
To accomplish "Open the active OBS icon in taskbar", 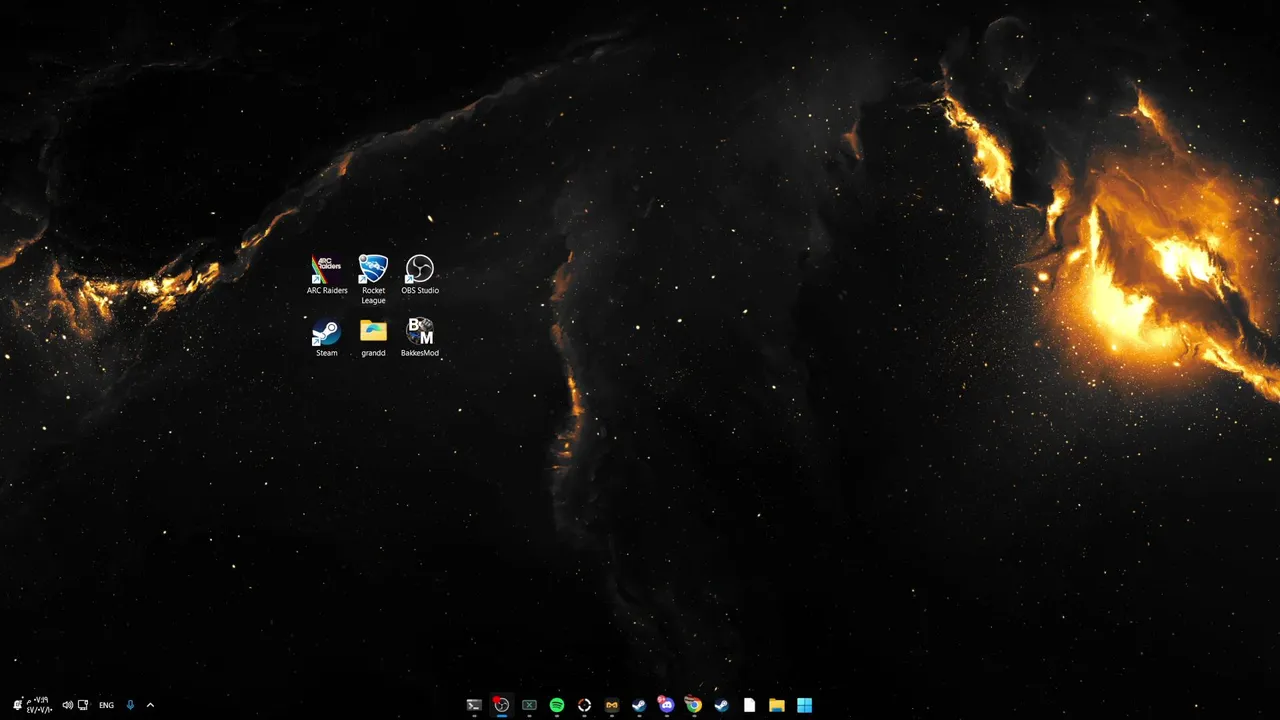I will coord(502,705).
